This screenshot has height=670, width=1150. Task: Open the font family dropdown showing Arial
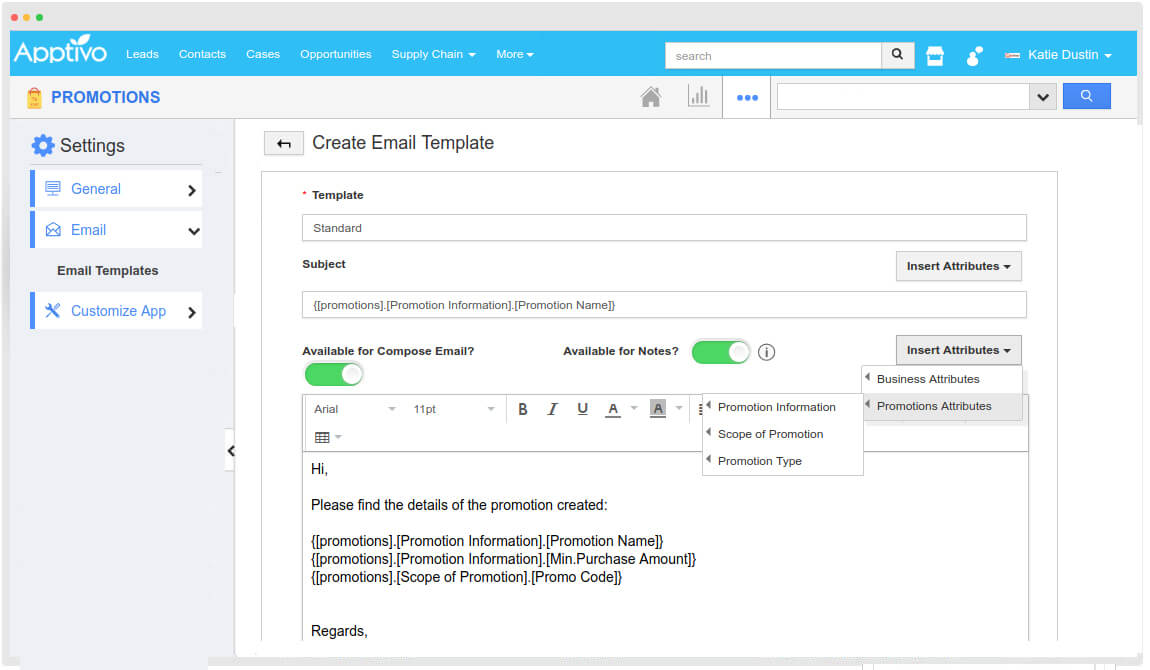(352, 408)
